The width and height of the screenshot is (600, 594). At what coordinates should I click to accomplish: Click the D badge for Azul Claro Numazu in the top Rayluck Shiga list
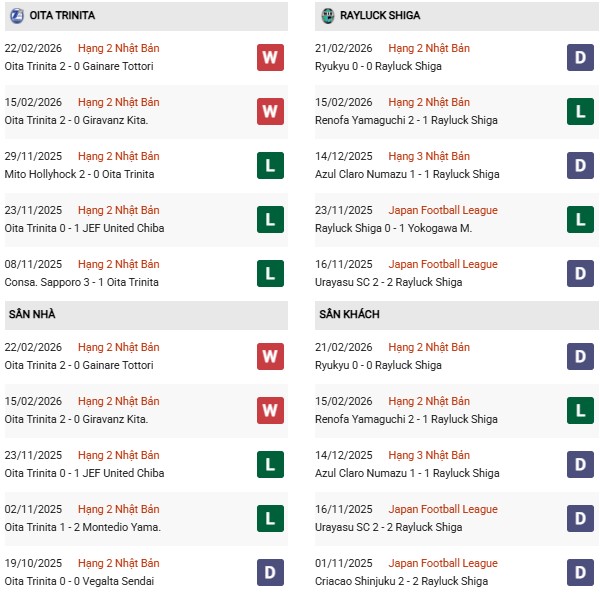tap(581, 166)
